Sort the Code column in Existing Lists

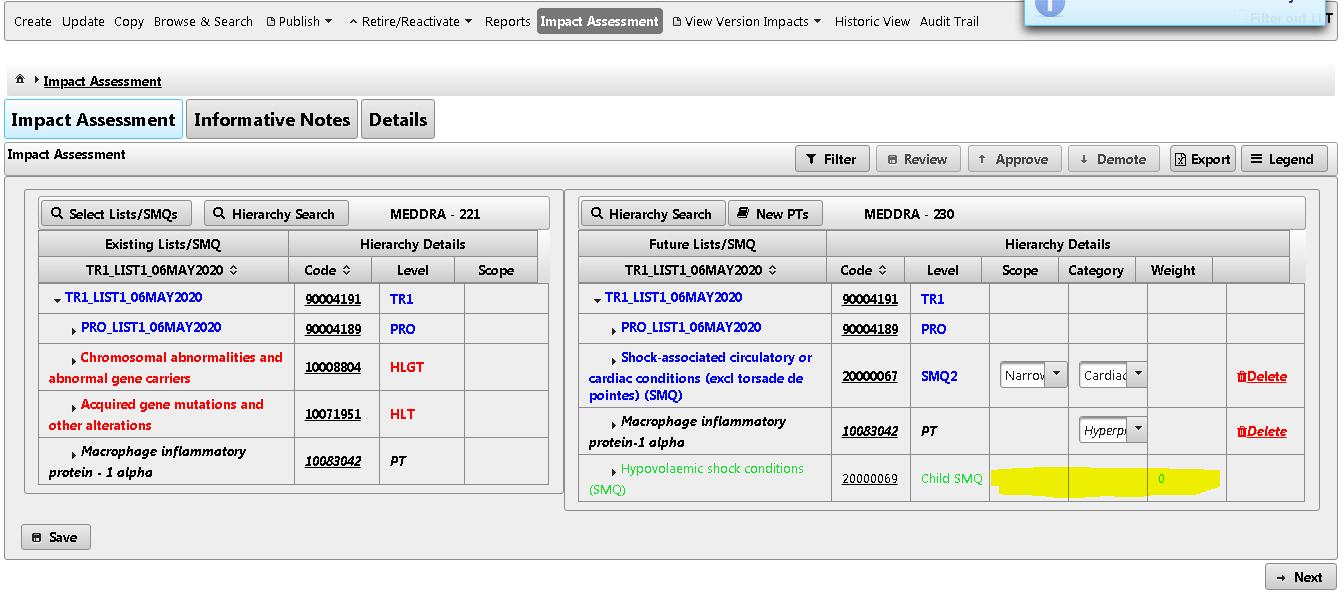click(x=329, y=269)
